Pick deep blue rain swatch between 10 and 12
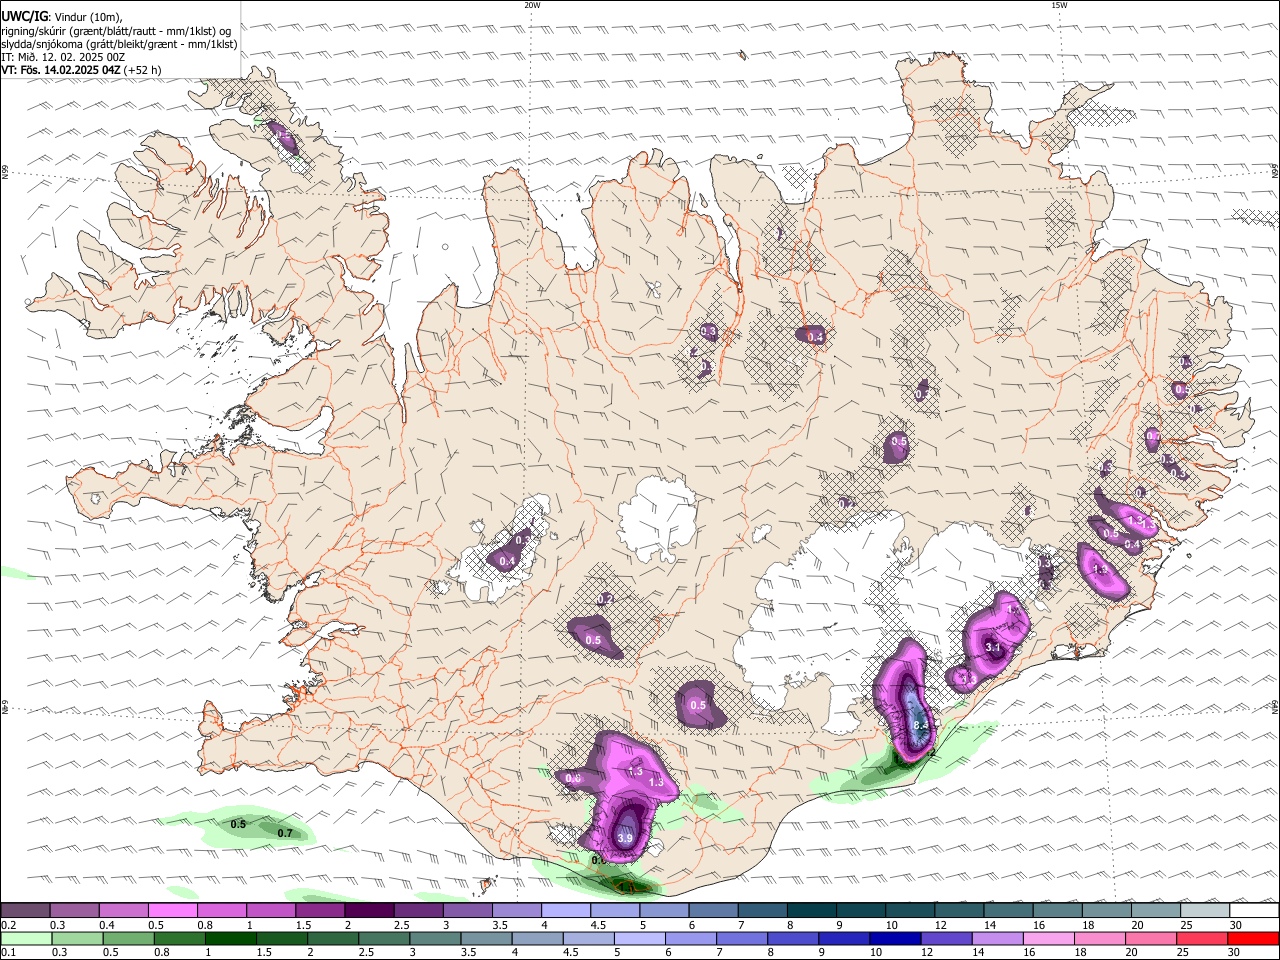 895,938
